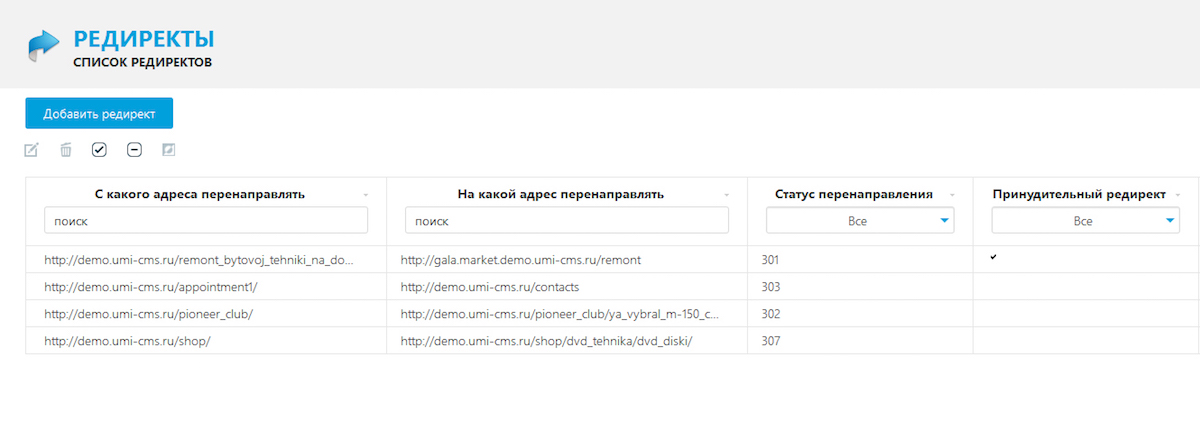Open the 'Принудительный редирект' filter dropdown
The width and height of the screenshot is (1200, 430).
(1085, 221)
